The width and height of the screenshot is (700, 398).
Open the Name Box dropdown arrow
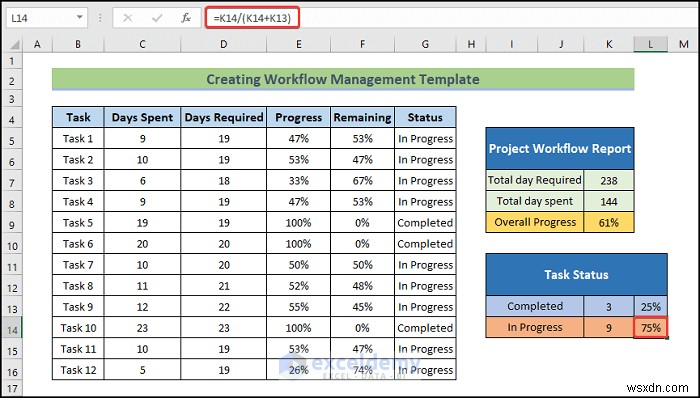80,18
